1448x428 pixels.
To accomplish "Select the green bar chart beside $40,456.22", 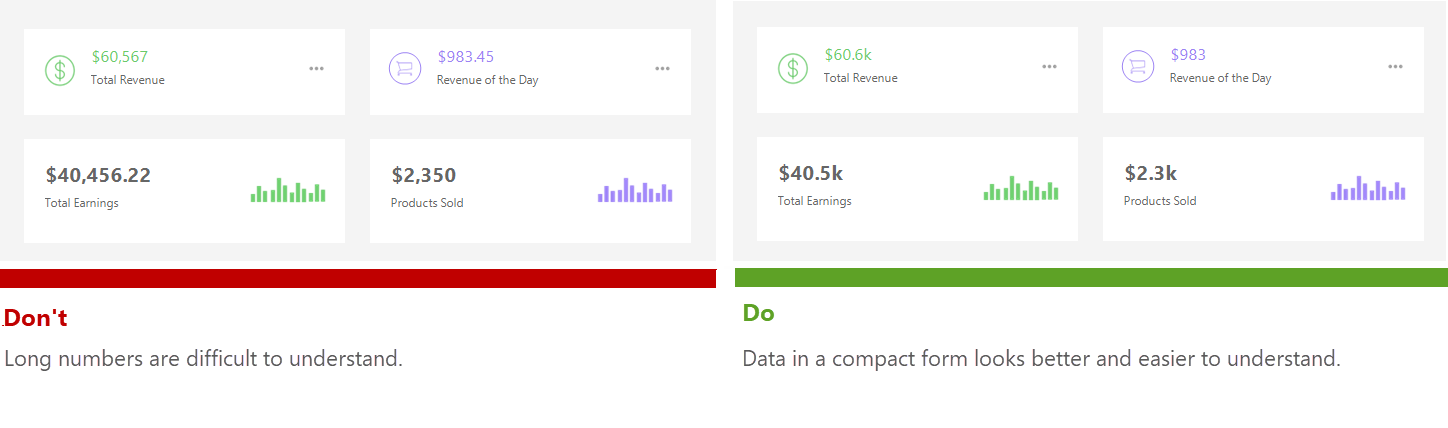I will click(x=288, y=190).
